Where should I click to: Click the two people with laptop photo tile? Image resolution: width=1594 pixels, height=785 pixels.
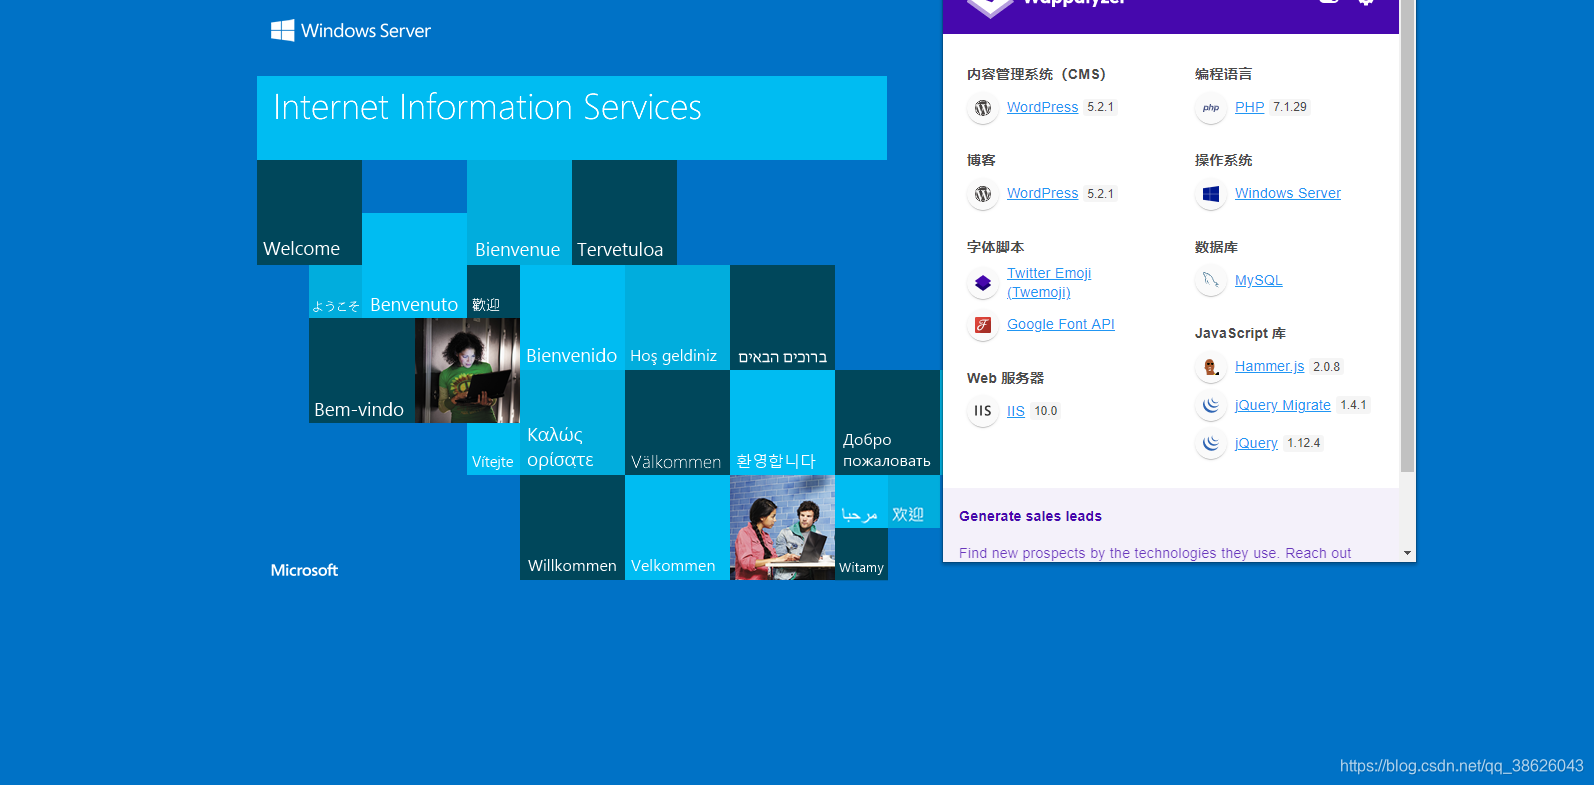(782, 527)
